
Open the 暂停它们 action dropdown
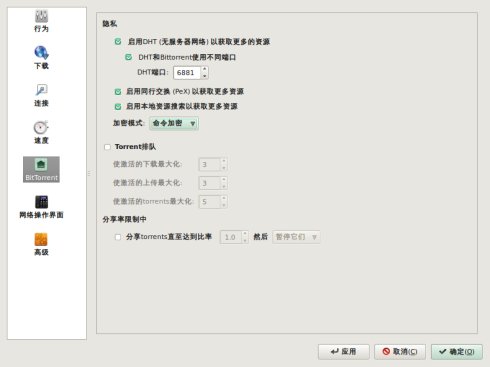click(296, 237)
